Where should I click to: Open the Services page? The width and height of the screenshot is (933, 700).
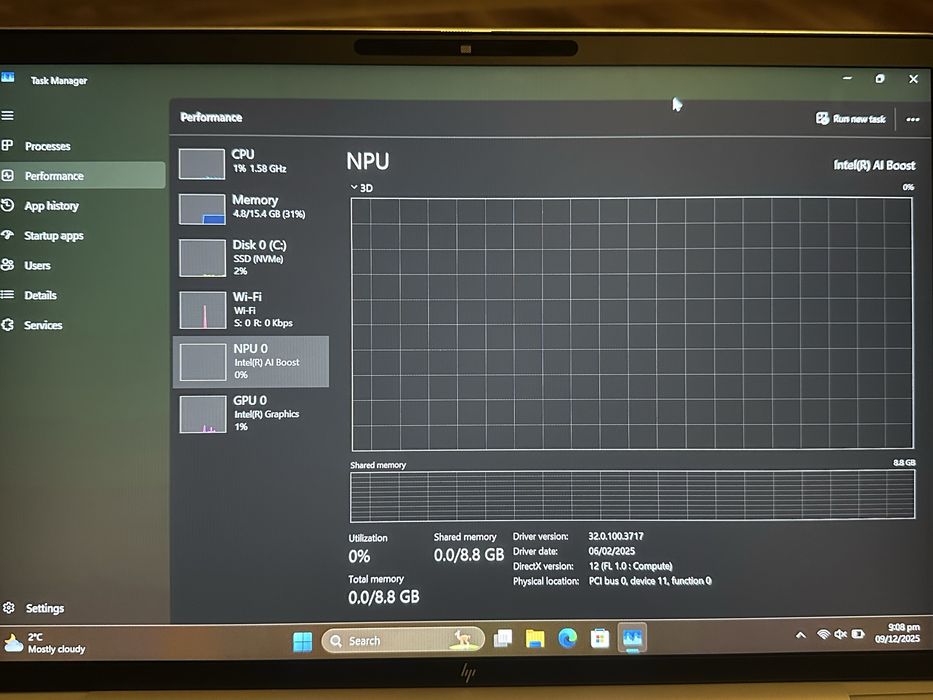tap(43, 325)
